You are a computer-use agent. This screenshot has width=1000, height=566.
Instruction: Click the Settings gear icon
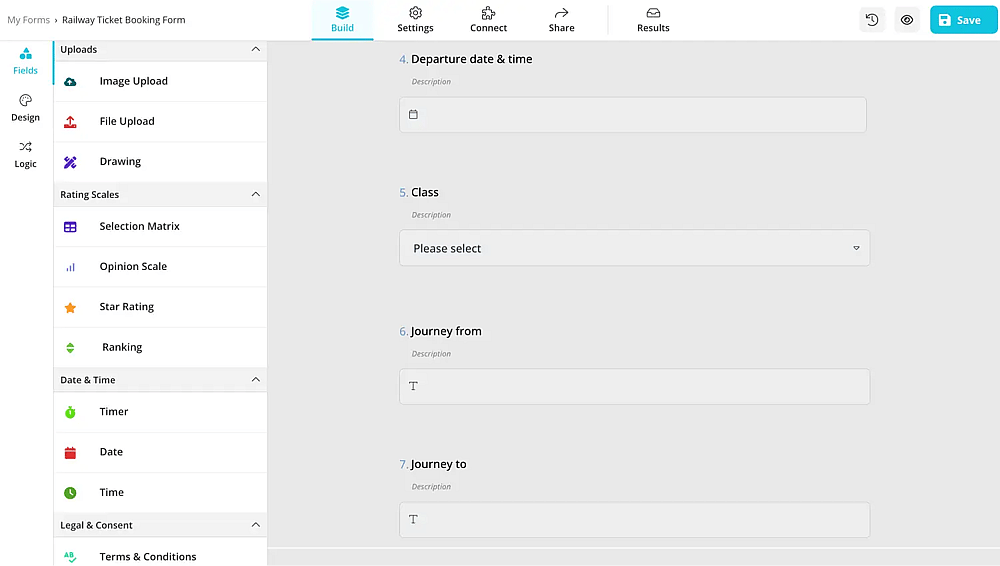(x=415, y=13)
